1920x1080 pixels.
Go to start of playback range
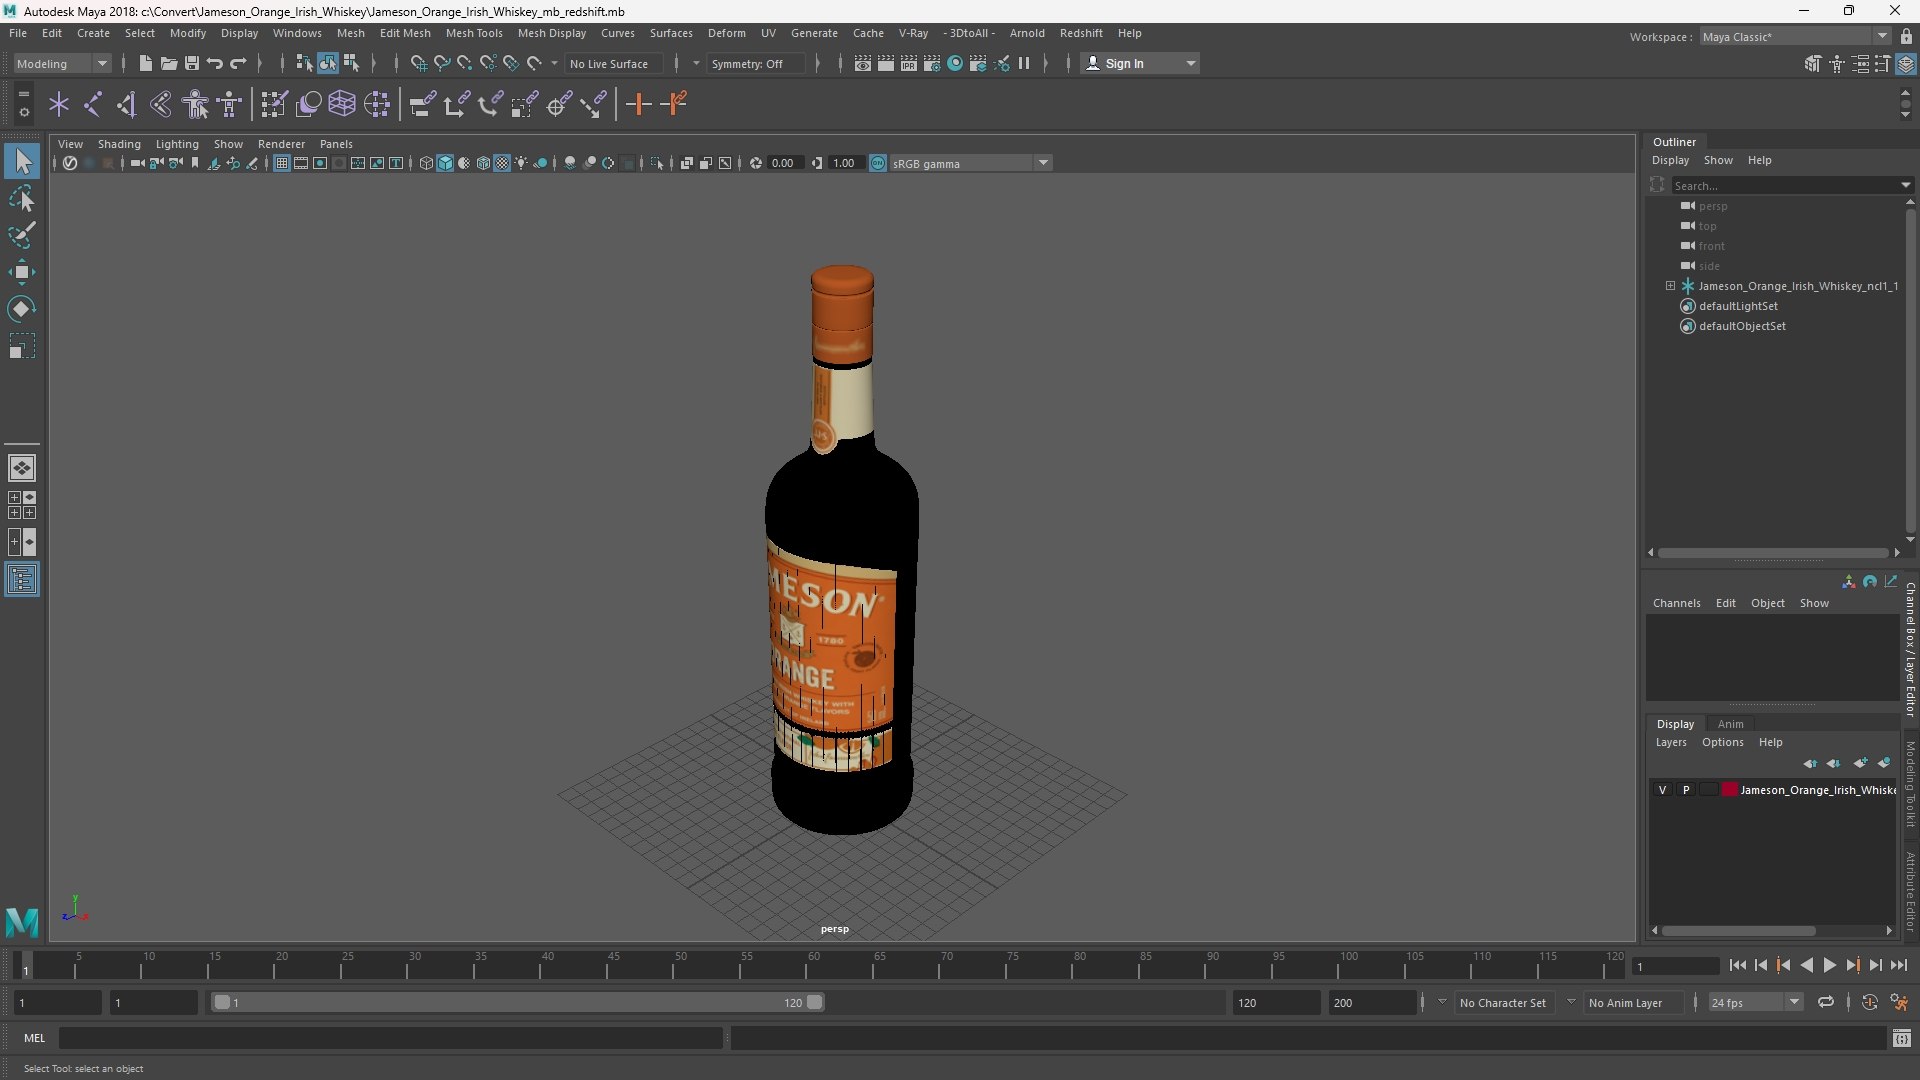[1737, 966]
